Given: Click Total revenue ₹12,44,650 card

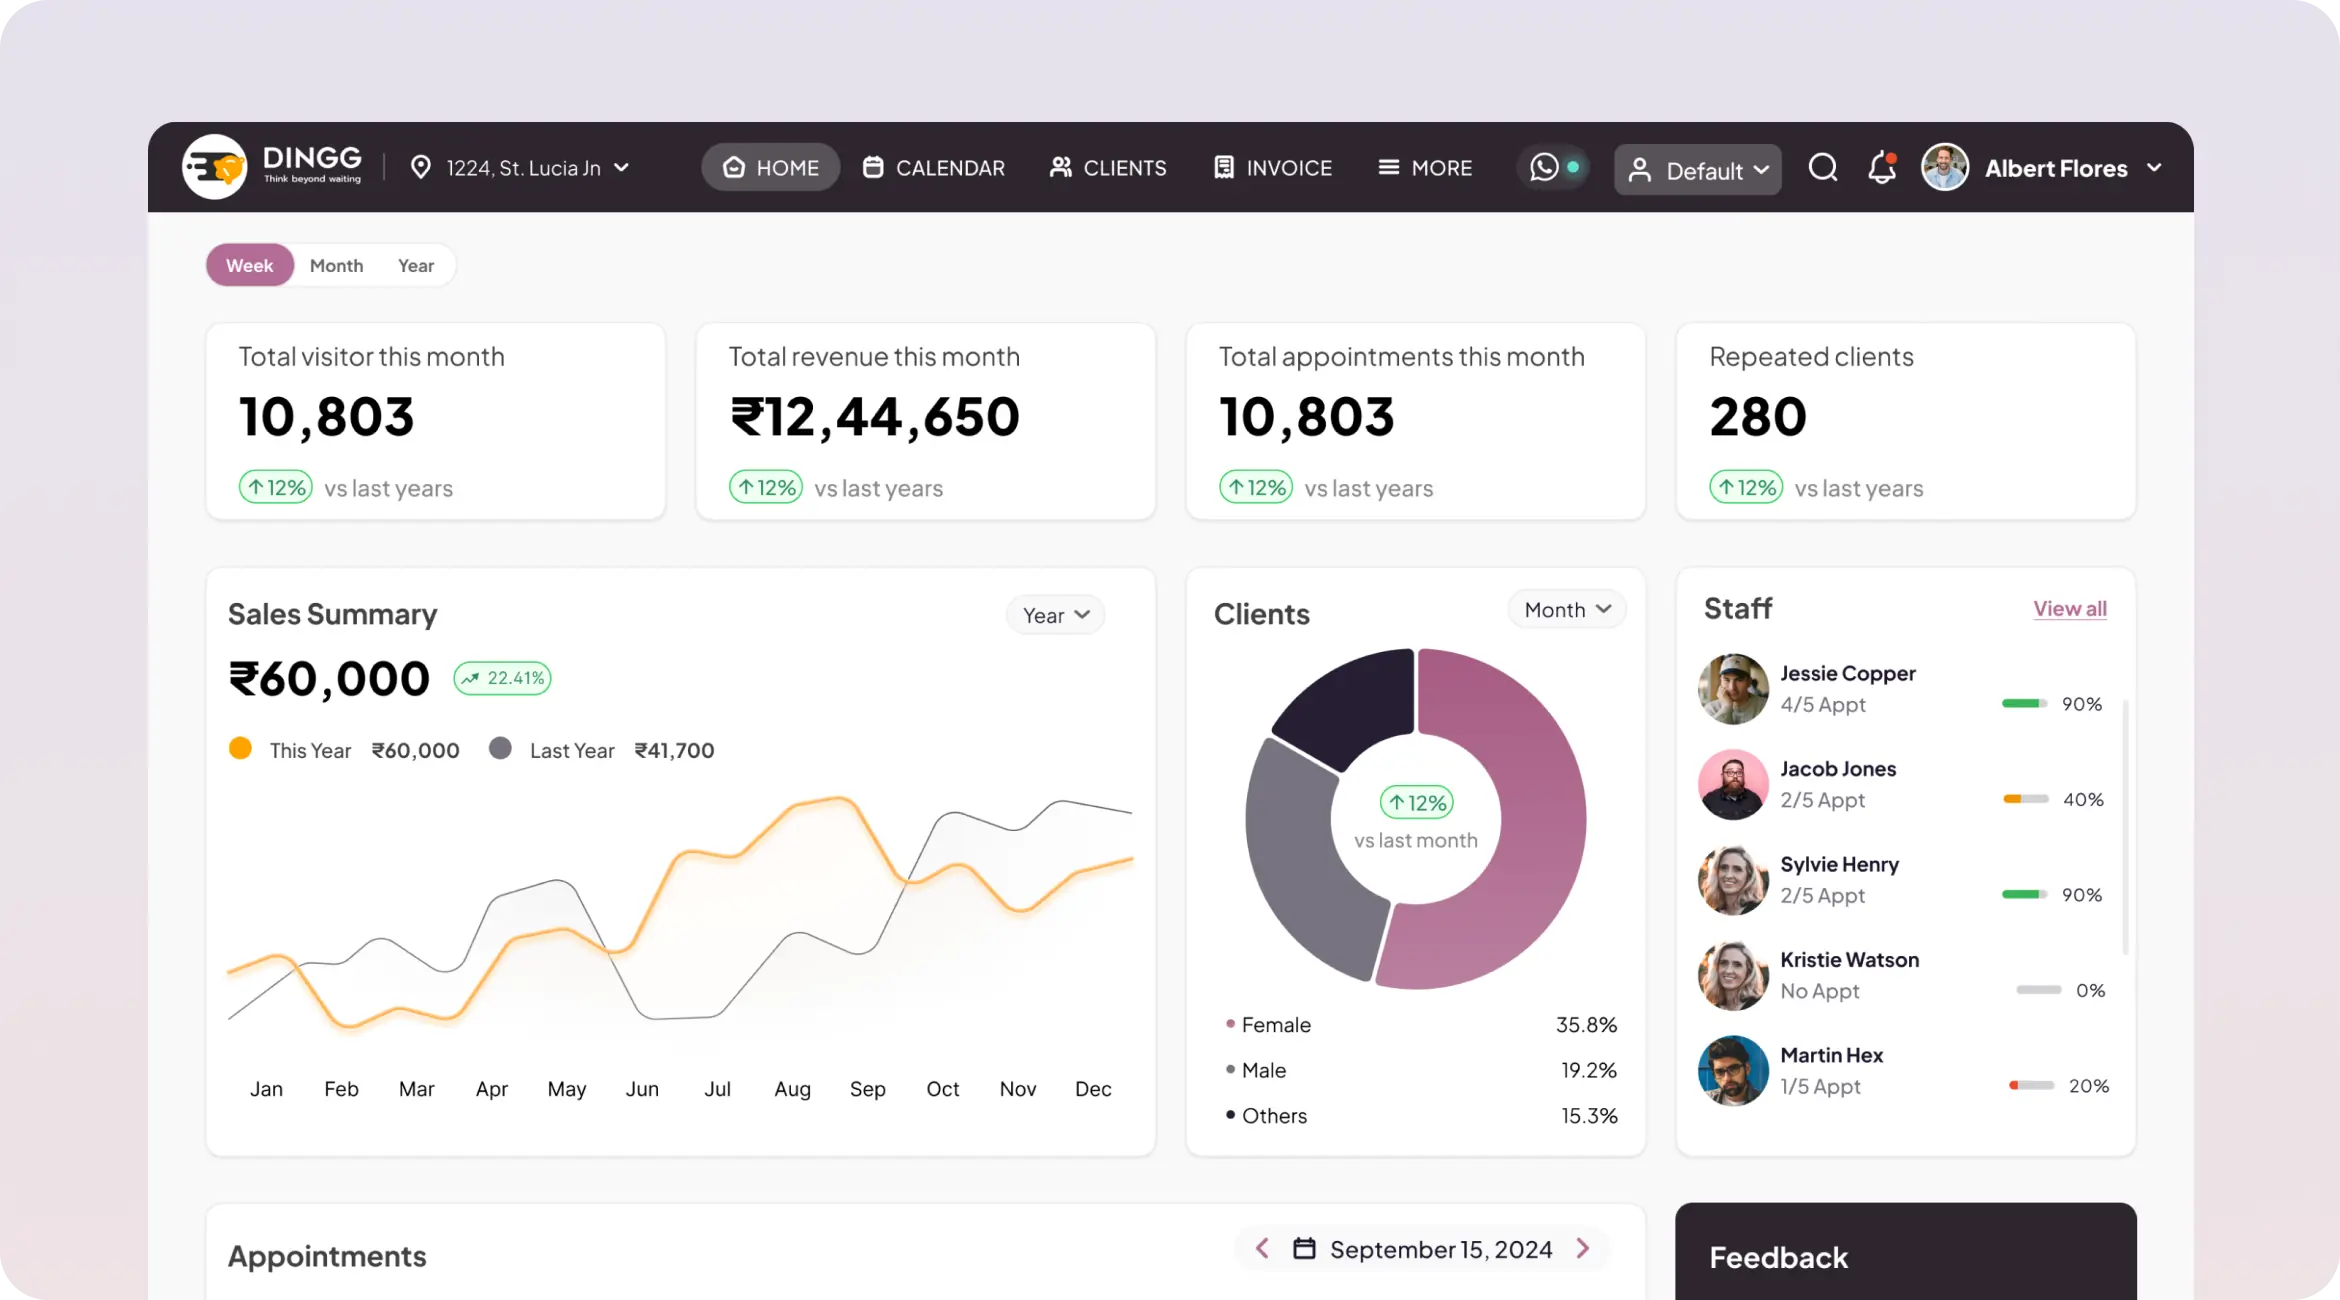Looking at the screenshot, I should tap(926, 421).
